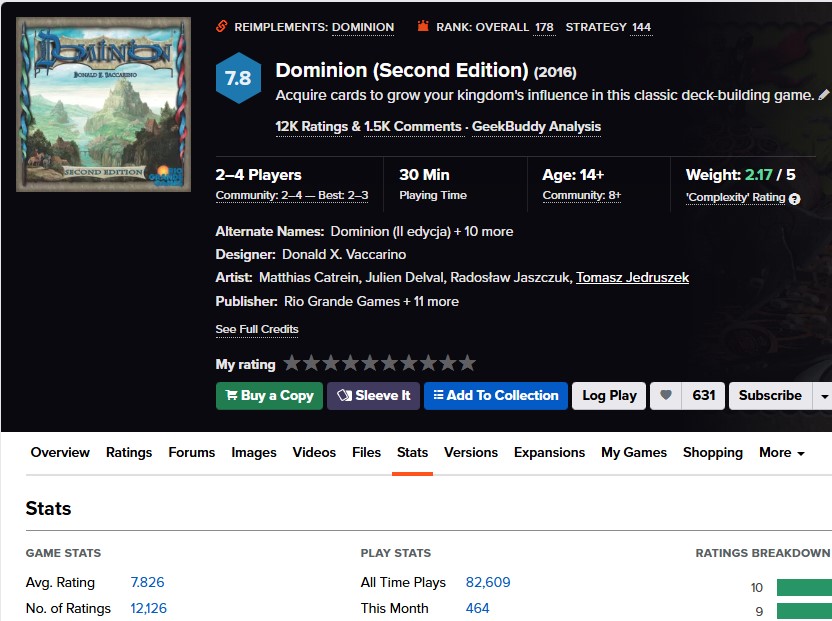
Task: Click the 631 fans count
Action: pos(704,396)
